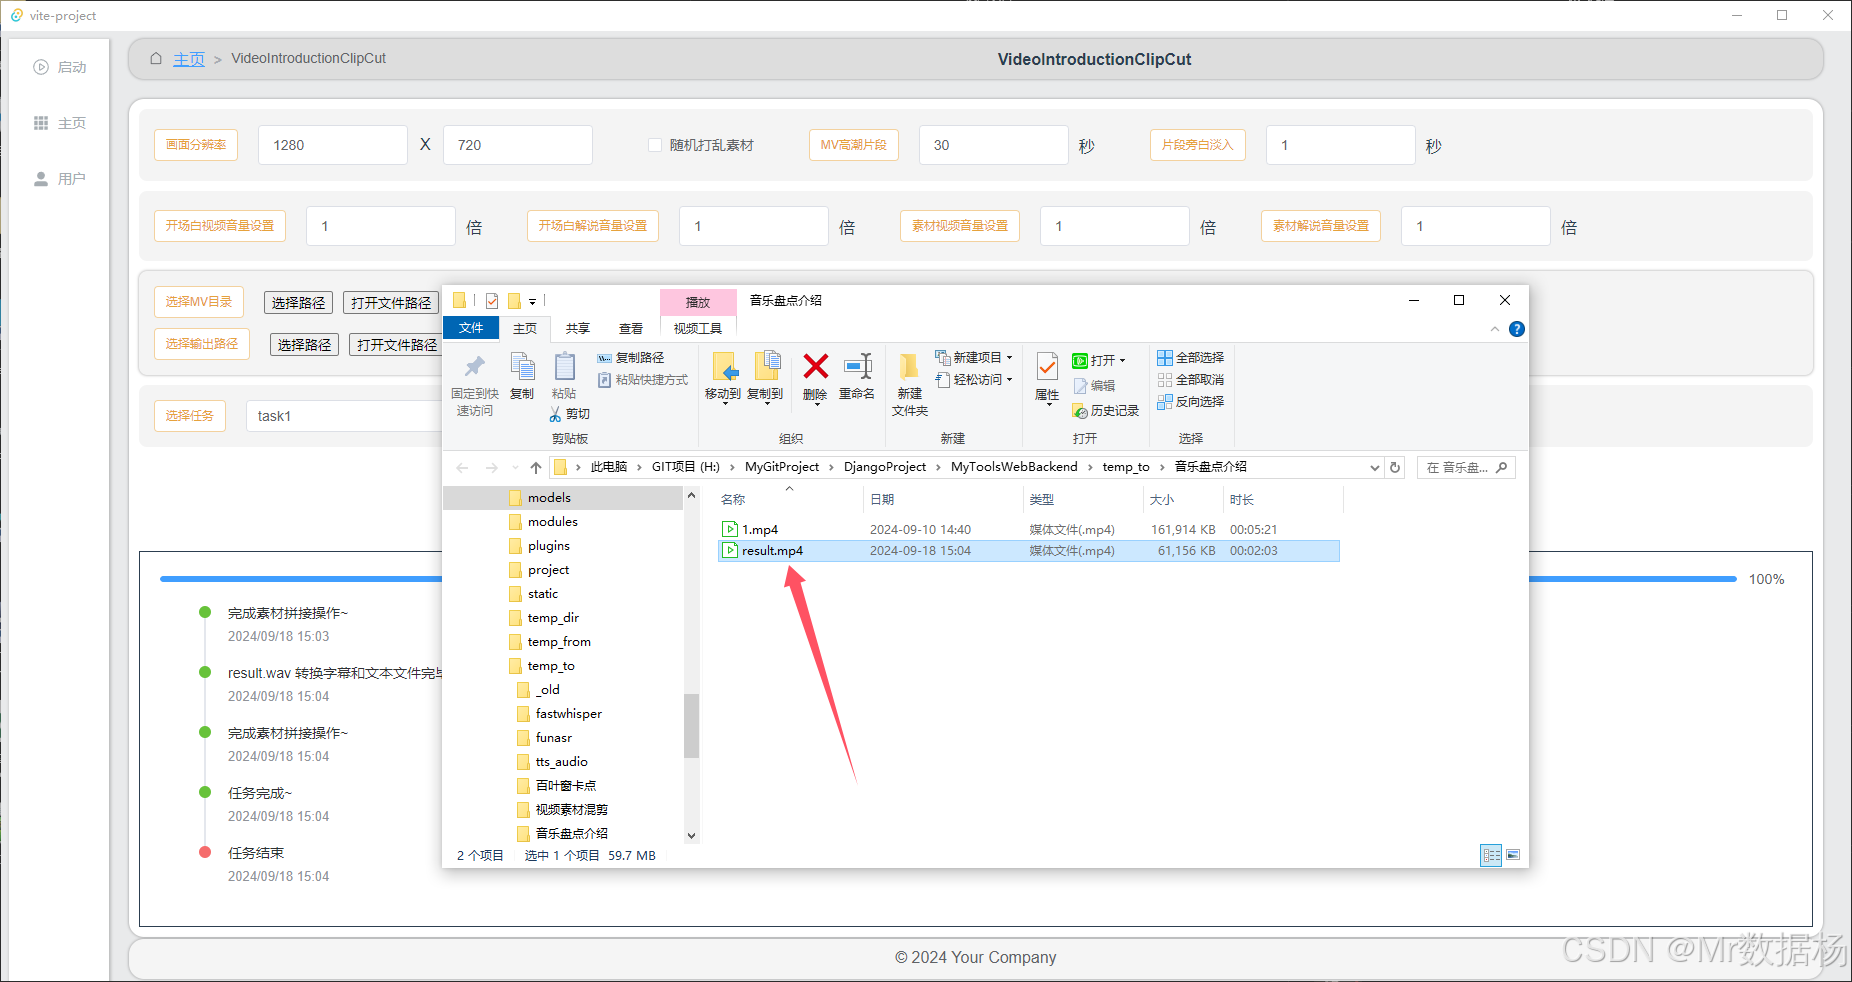Expand the address bar history dropdown

[1375, 467]
